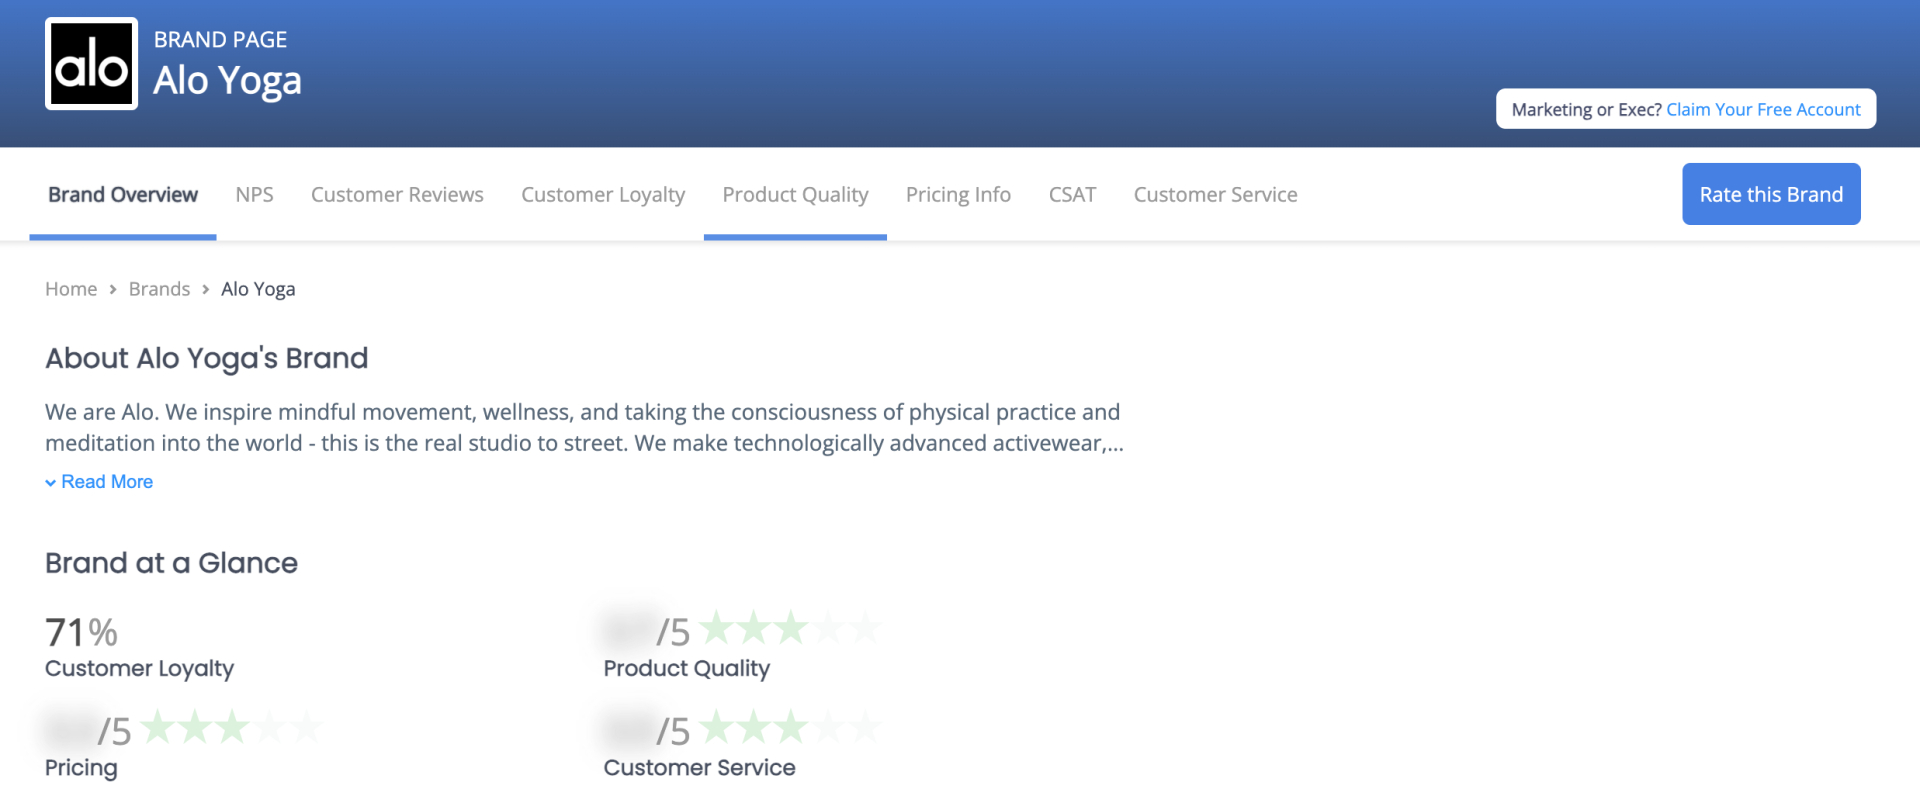Select the CSAT tab

point(1072,194)
